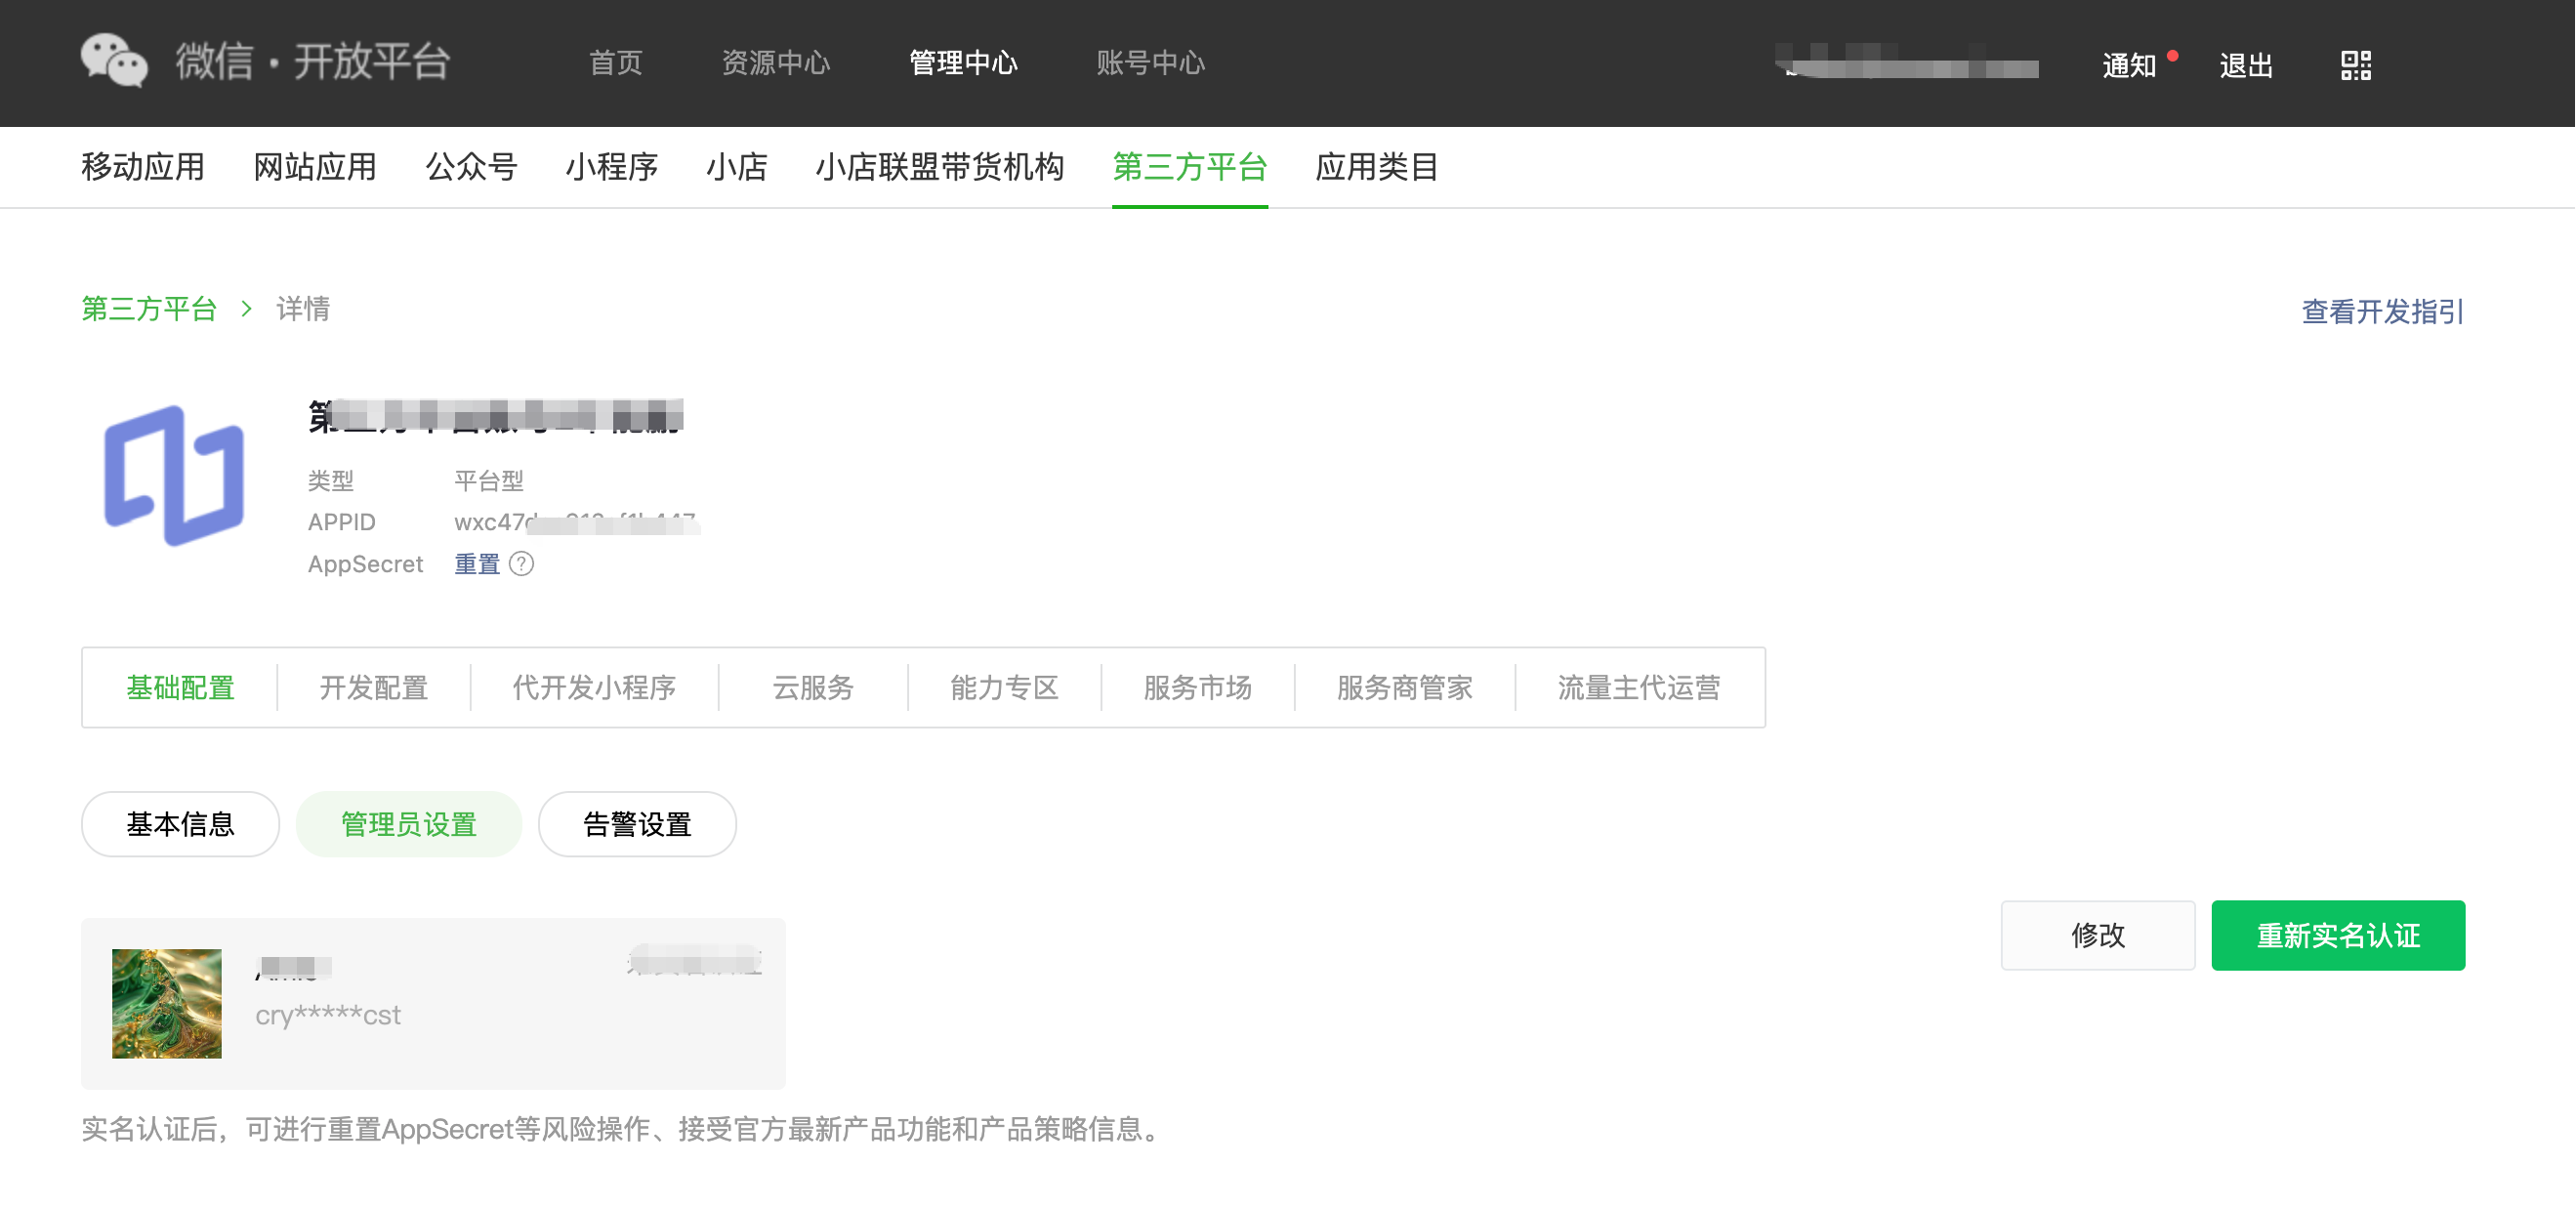Click the green 重新实名认证 button
Screen dimensions: 2576x1207
[2338, 935]
